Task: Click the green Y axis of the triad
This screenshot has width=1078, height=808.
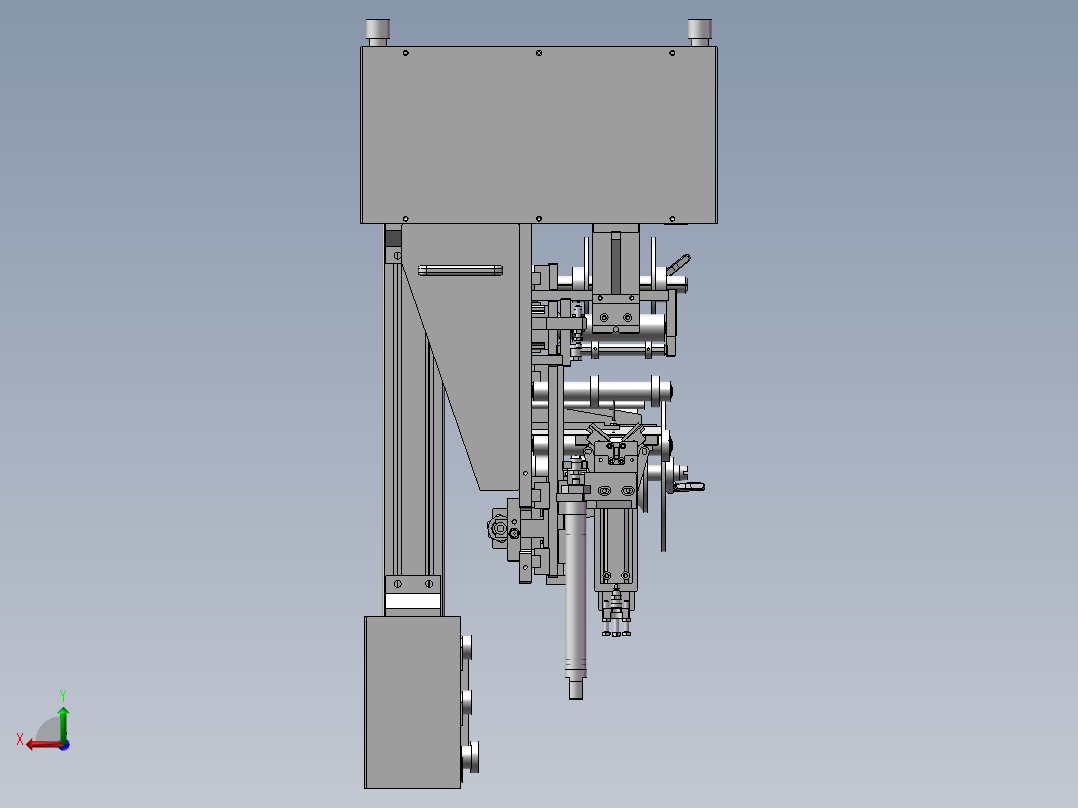Action: [x=63, y=723]
